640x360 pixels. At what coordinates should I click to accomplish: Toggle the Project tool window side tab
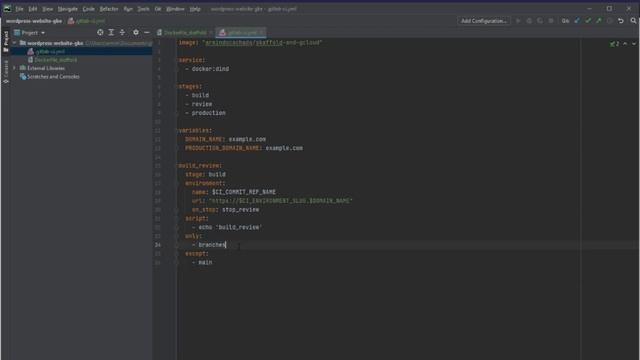pos(5,41)
